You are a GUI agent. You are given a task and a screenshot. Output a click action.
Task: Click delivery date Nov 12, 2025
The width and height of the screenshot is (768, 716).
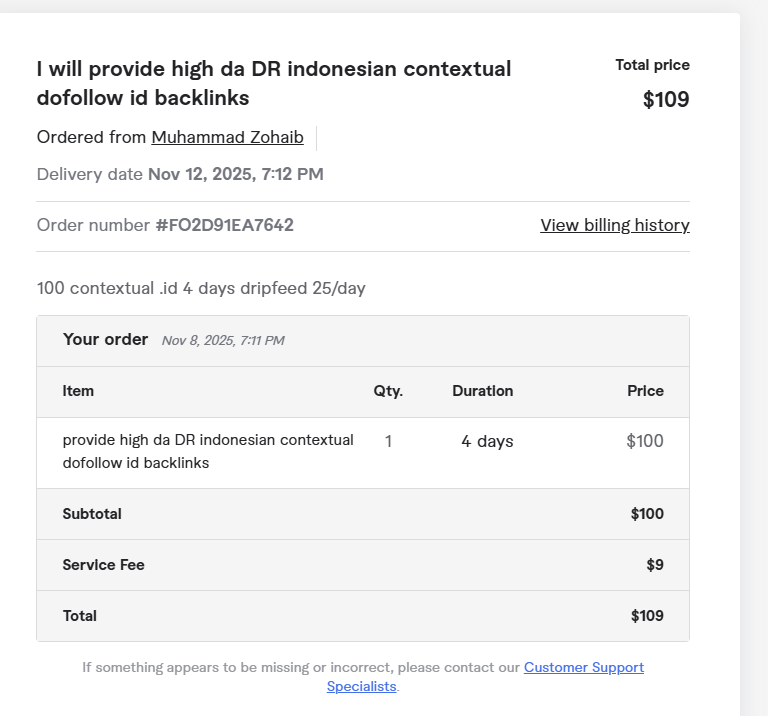235,175
